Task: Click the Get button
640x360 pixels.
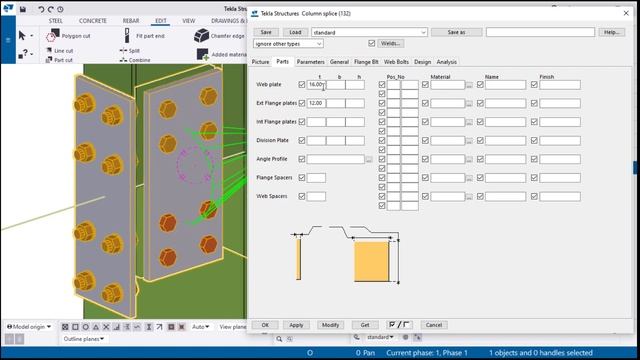Action: point(365,325)
